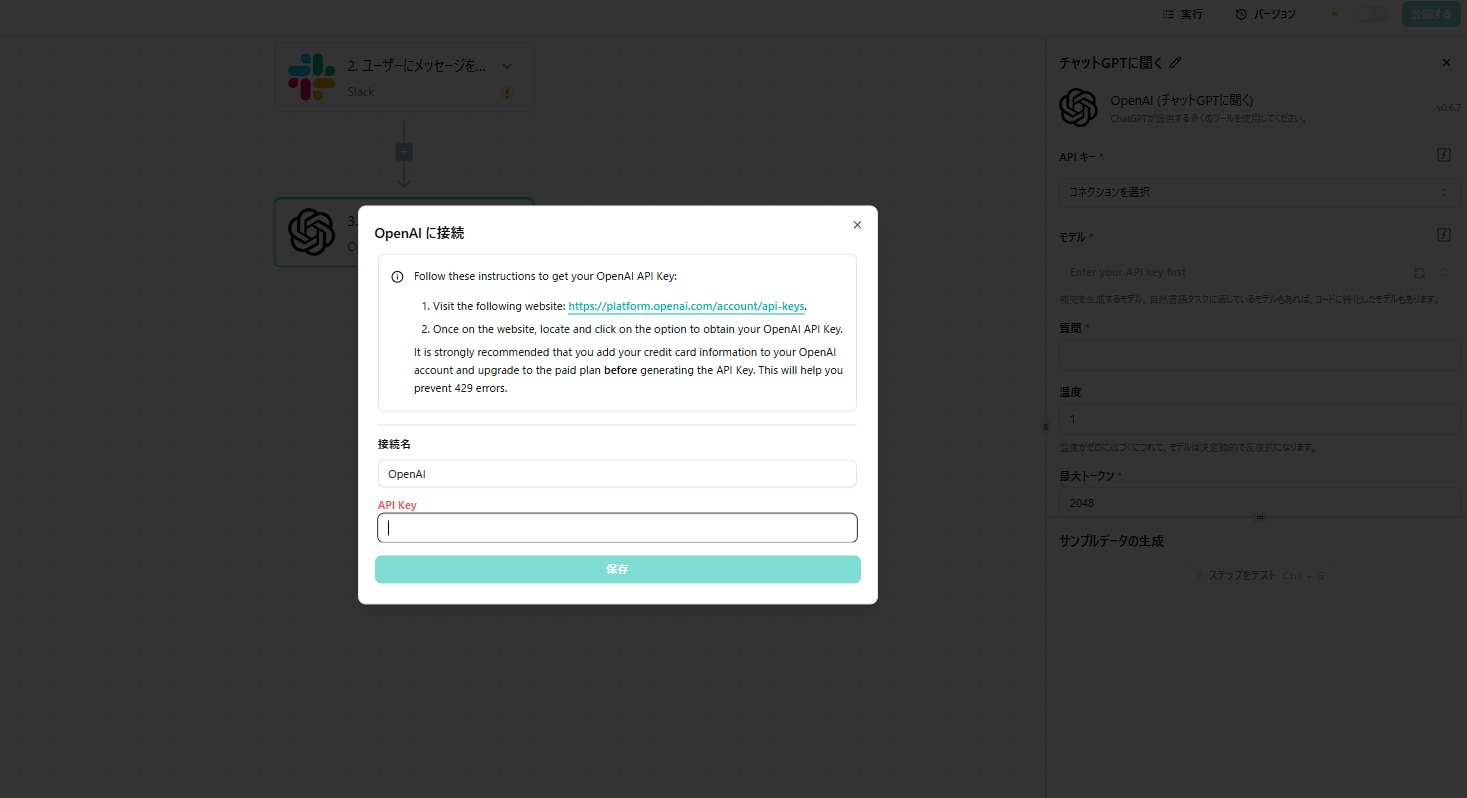Click the dynamic value icon beside API キー
Screen dimensions: 1467x798
click(x=1443, y=155)
